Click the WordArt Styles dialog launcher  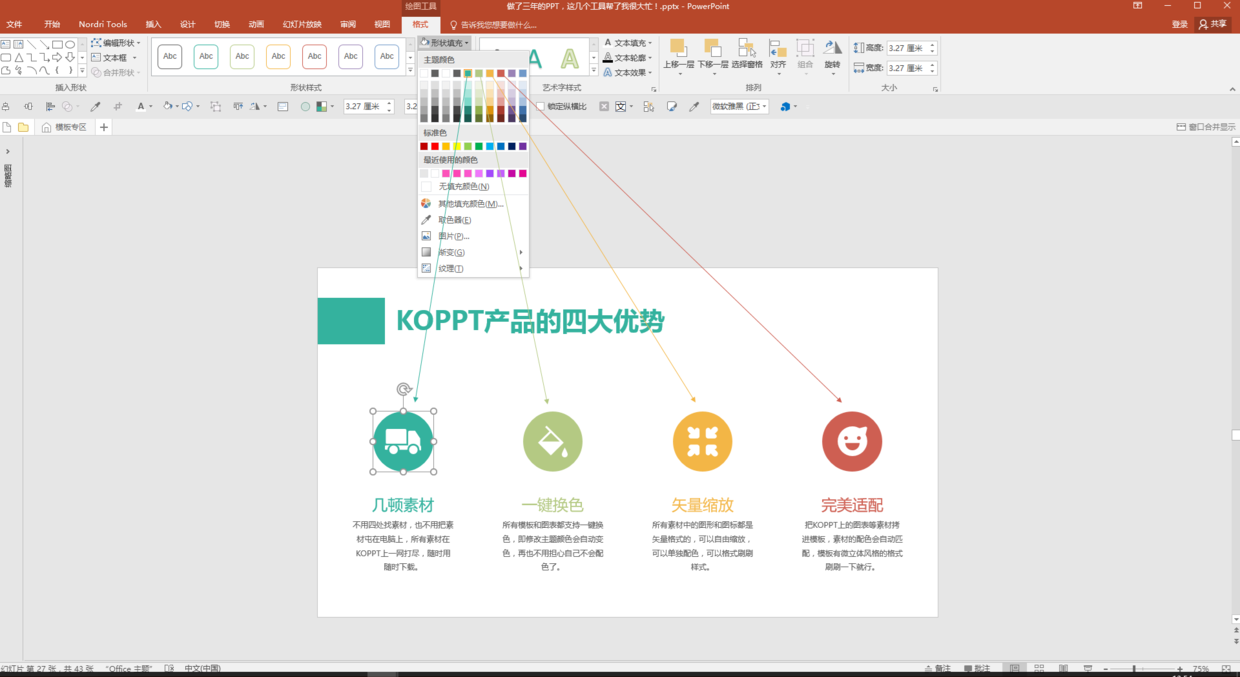tap(654, 89)
